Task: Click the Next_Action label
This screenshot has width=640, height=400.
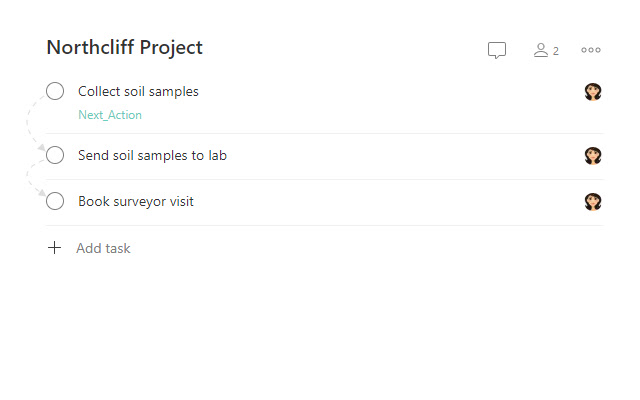Action: [110, 115]
